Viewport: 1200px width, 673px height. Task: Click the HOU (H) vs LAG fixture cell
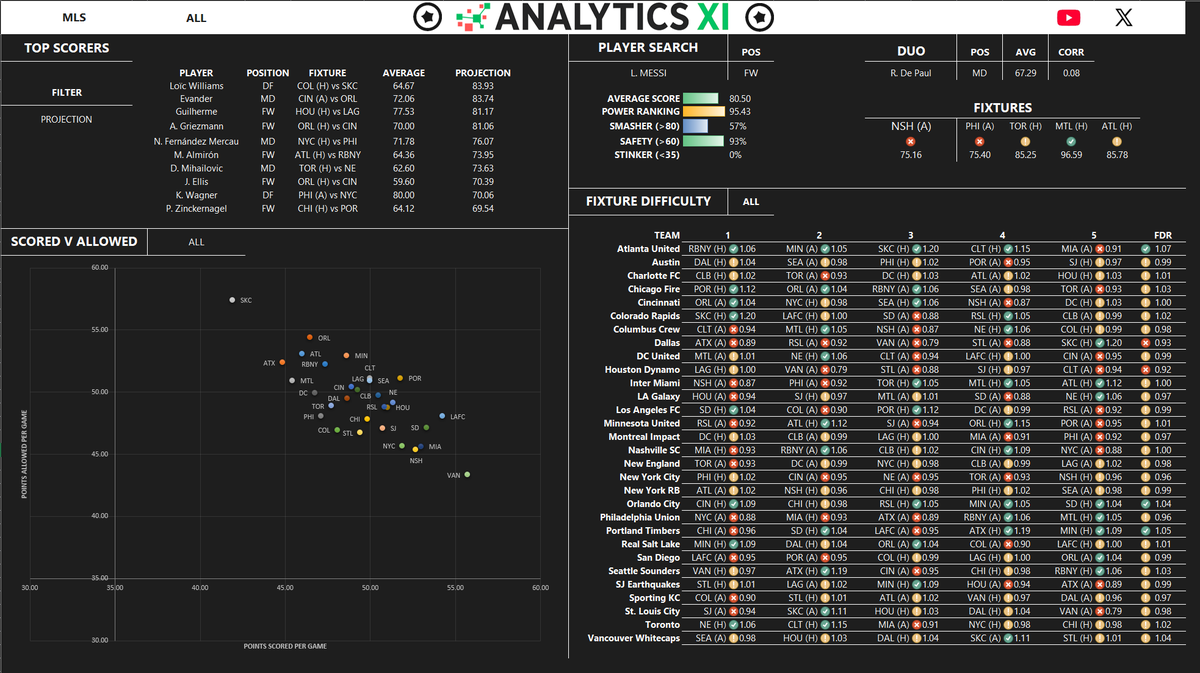327,113
